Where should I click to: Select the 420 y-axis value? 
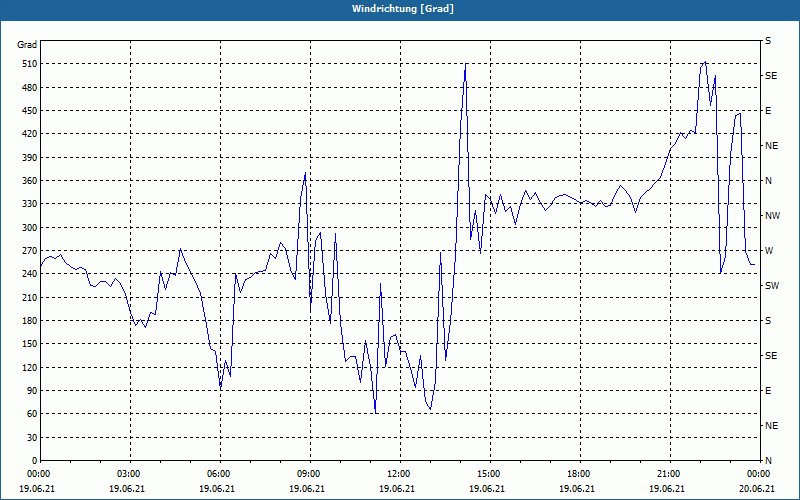(x=30, y=134)
